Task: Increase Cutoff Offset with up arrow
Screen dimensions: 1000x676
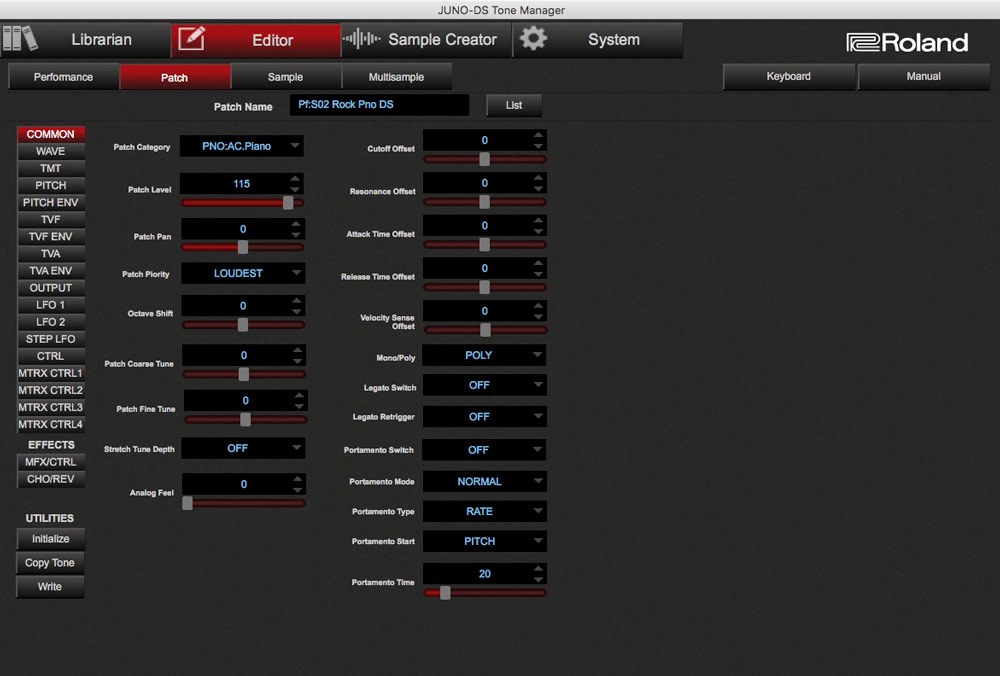Action: (x=539, y=135)
